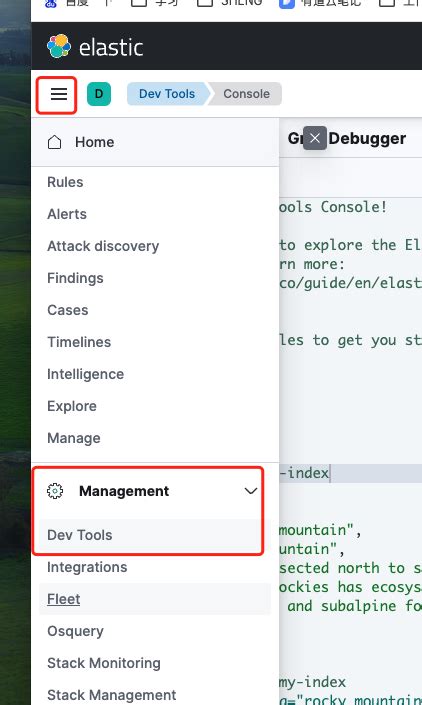Navigate to Cases

67,310
